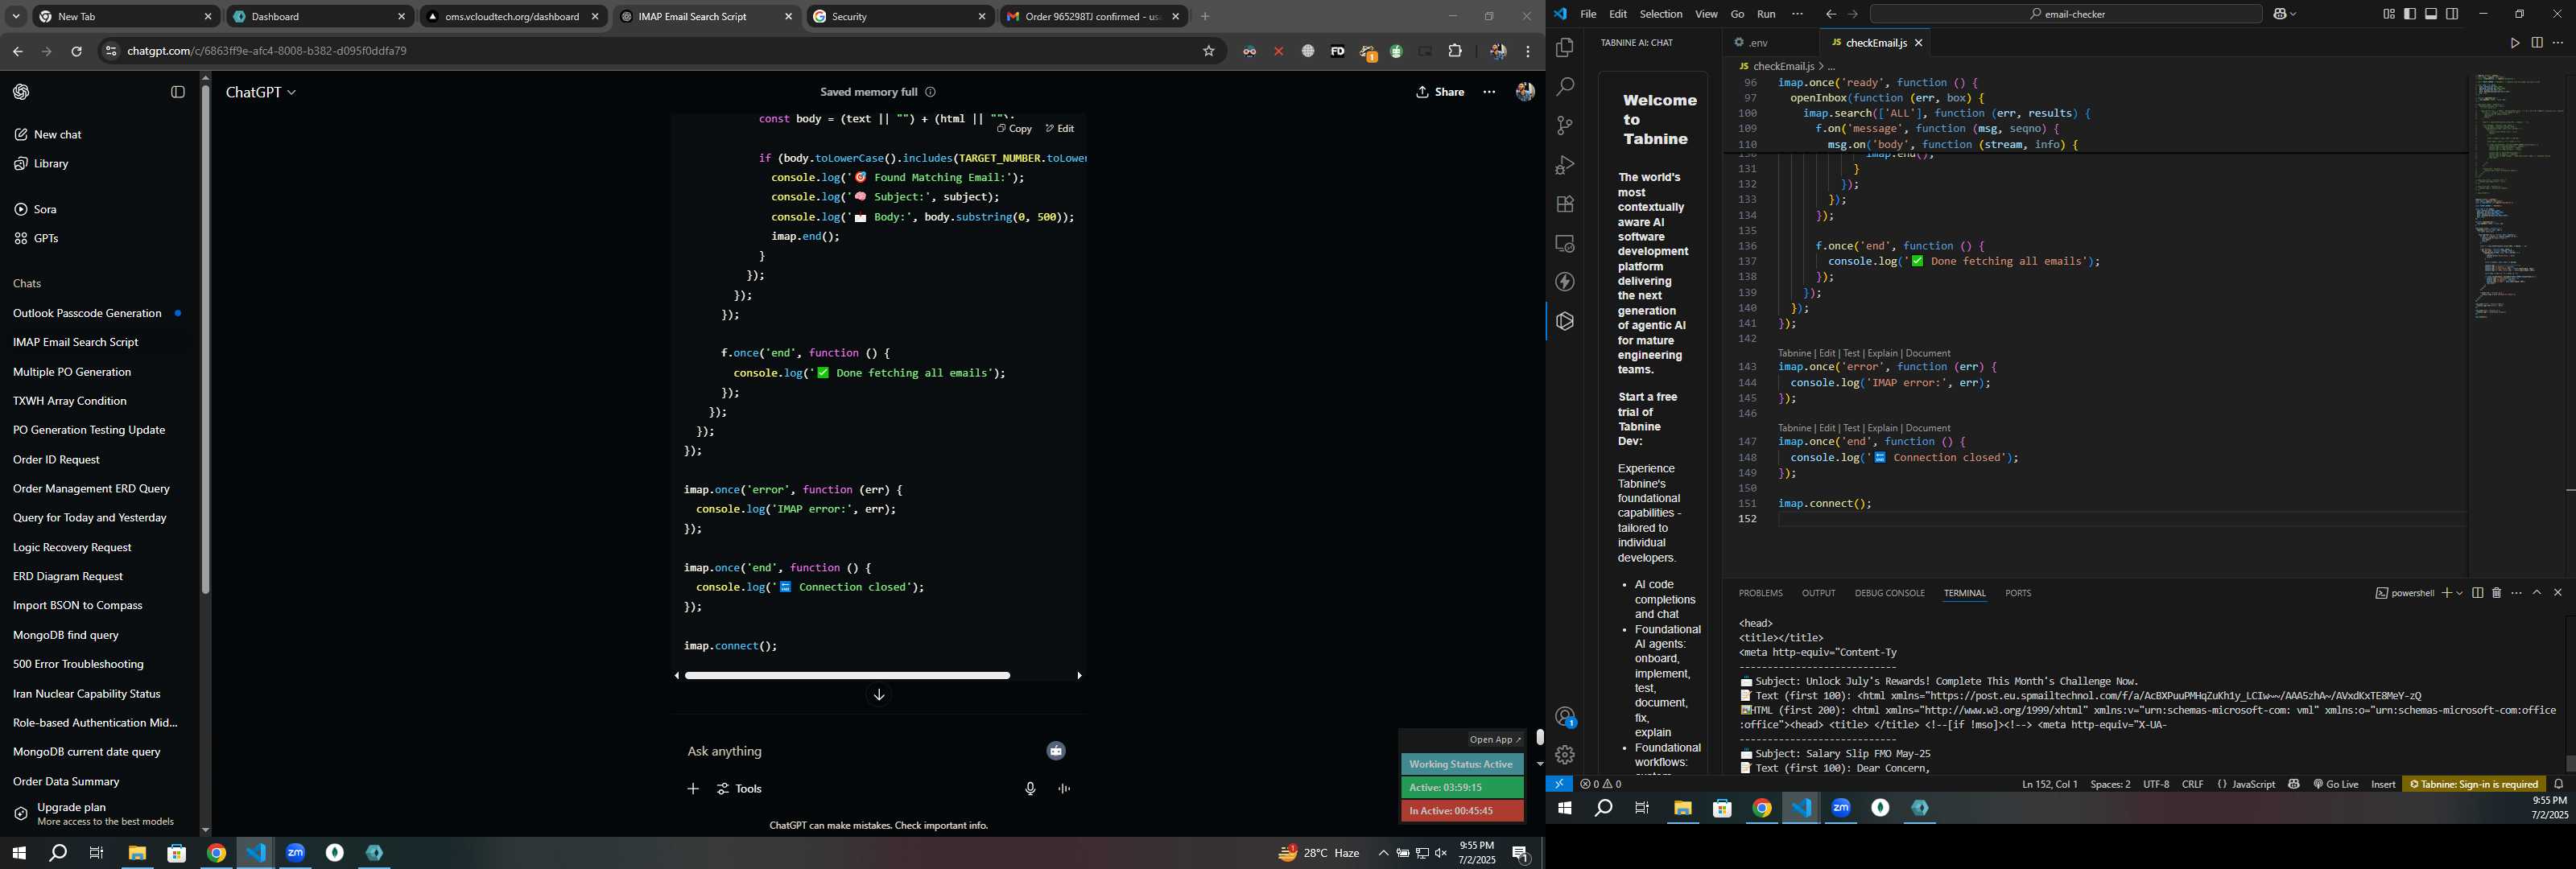Toggle VS Code primary side bar

coord(2409,14)
